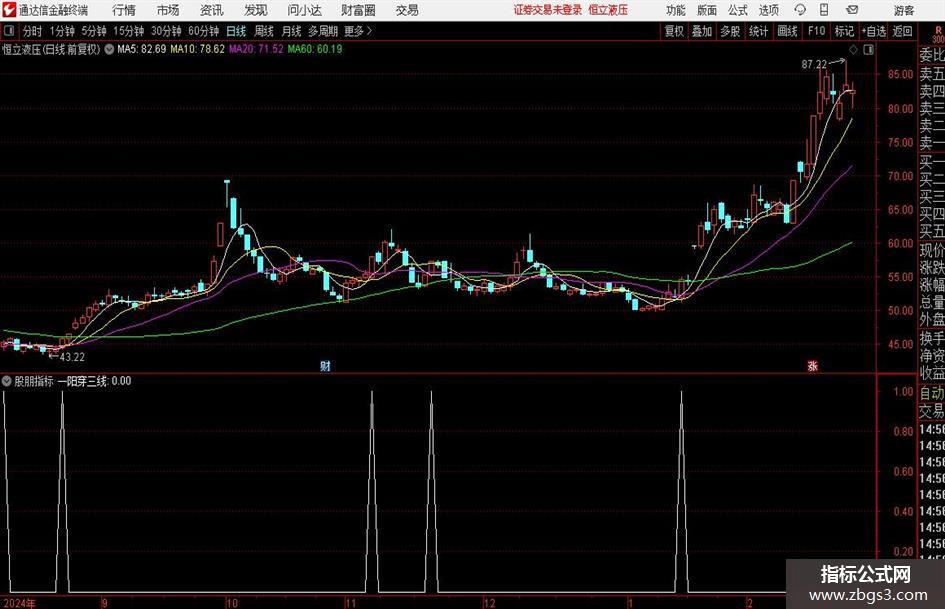Open the 版面 menu

click(x=706, y=10)
